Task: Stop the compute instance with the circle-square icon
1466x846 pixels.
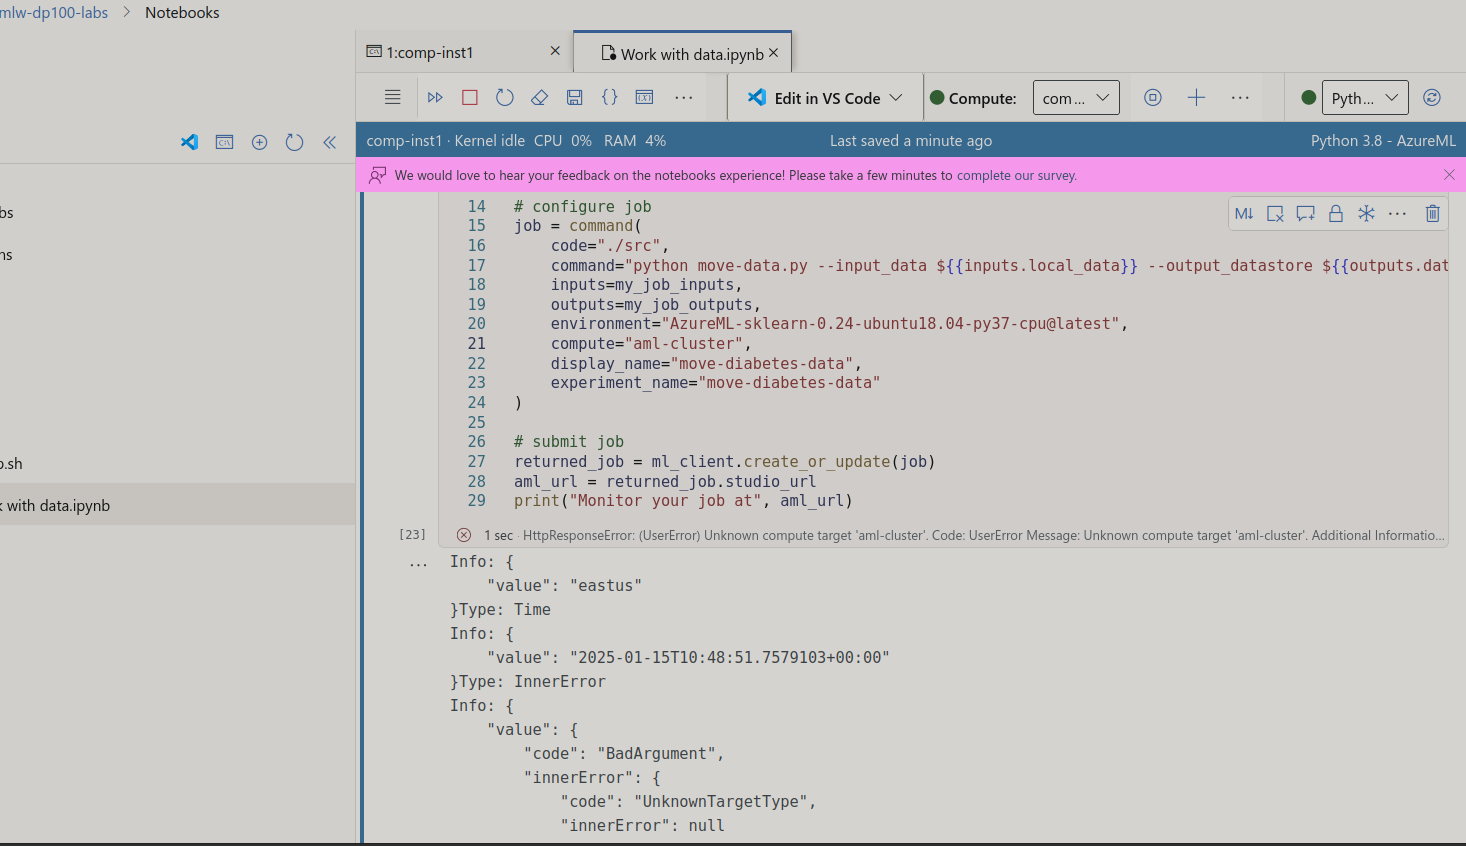Action: (x=1153, y=97)
